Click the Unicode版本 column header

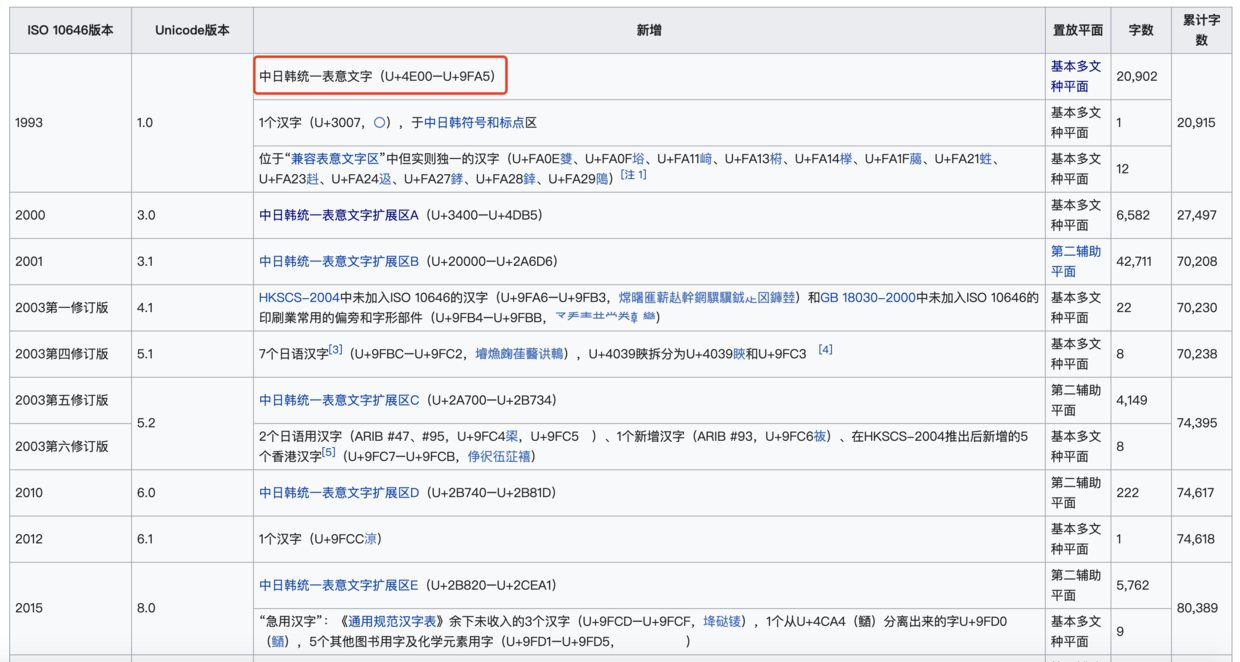coord(192,30)
